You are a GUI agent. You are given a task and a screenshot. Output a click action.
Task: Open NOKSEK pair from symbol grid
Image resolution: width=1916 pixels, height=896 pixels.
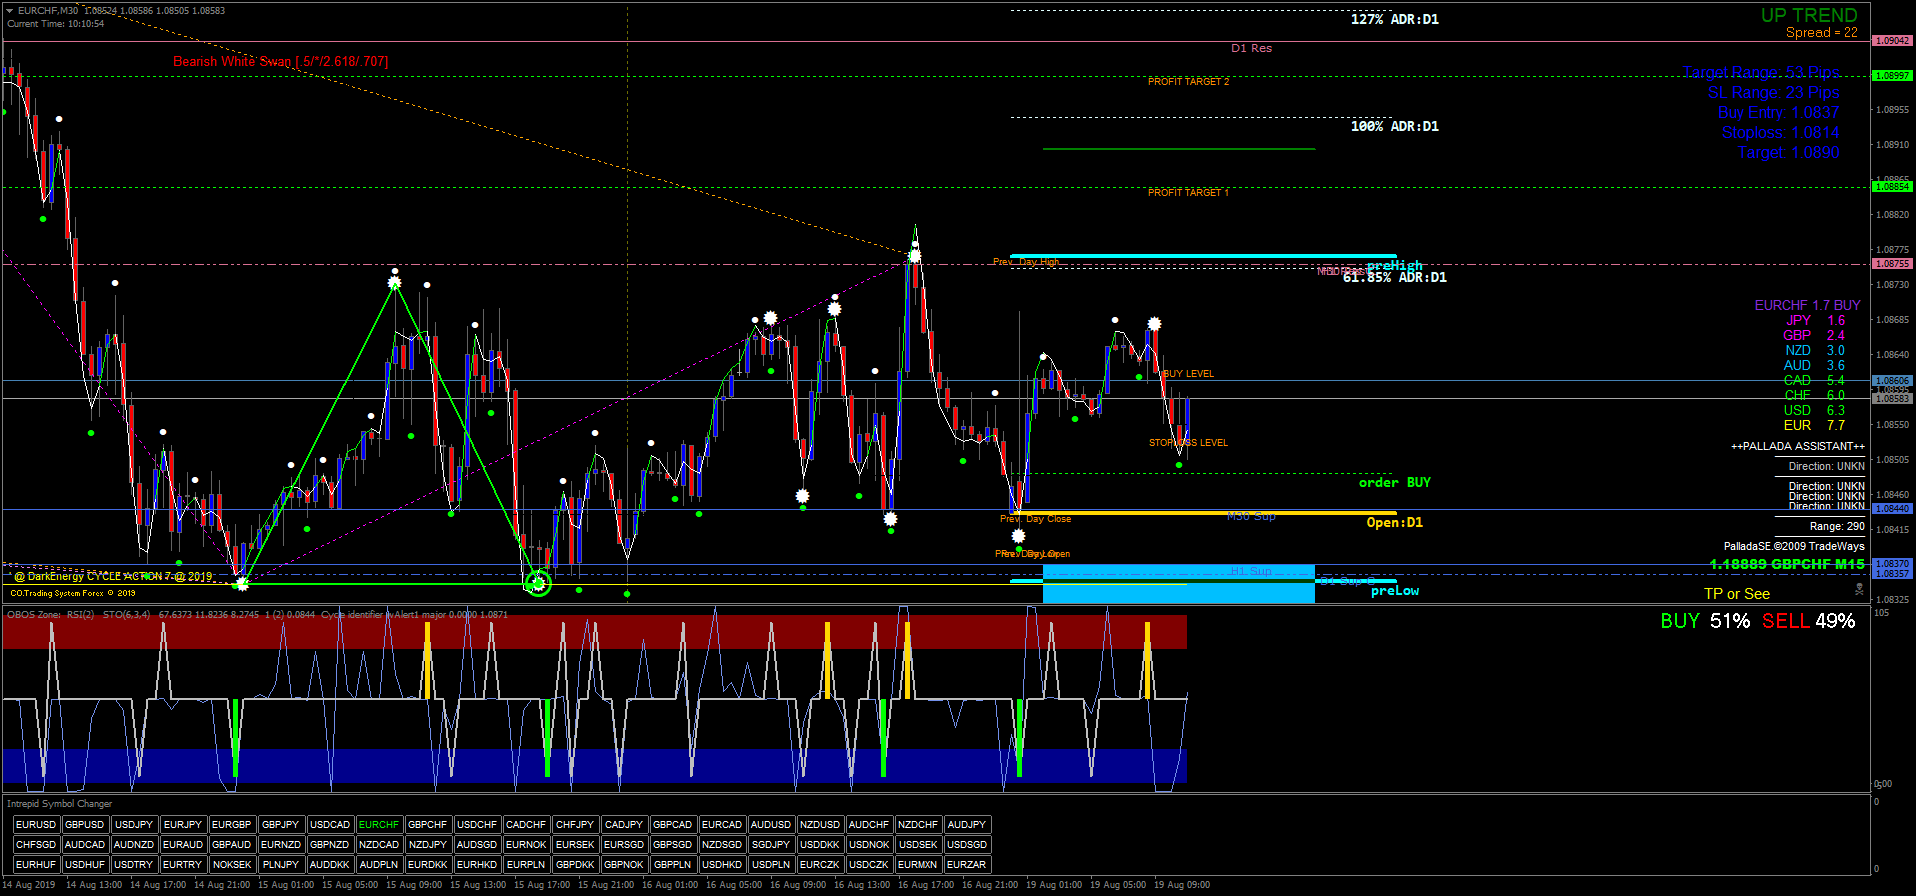(x=232, y=865)
